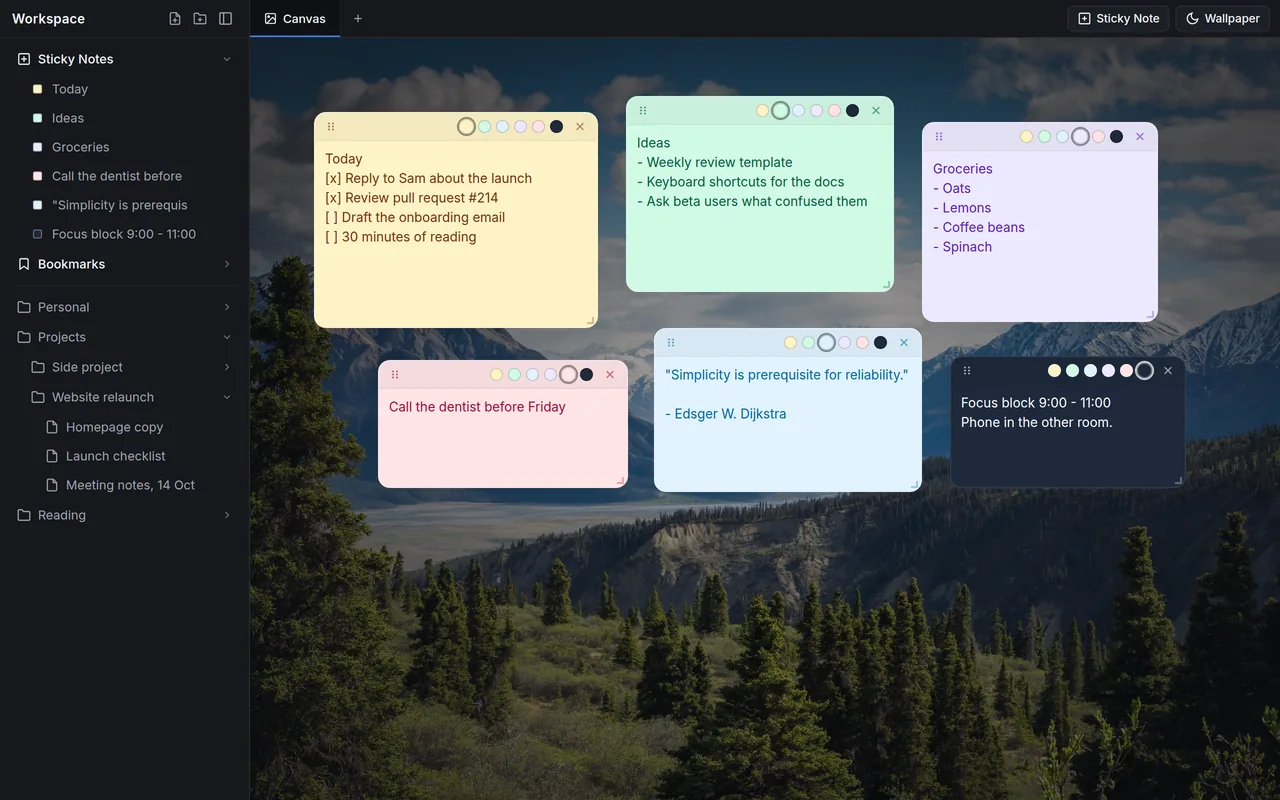Grab the drag handle on the Today note
Viewport: 1280px width, 800px height.
point(331,127)
